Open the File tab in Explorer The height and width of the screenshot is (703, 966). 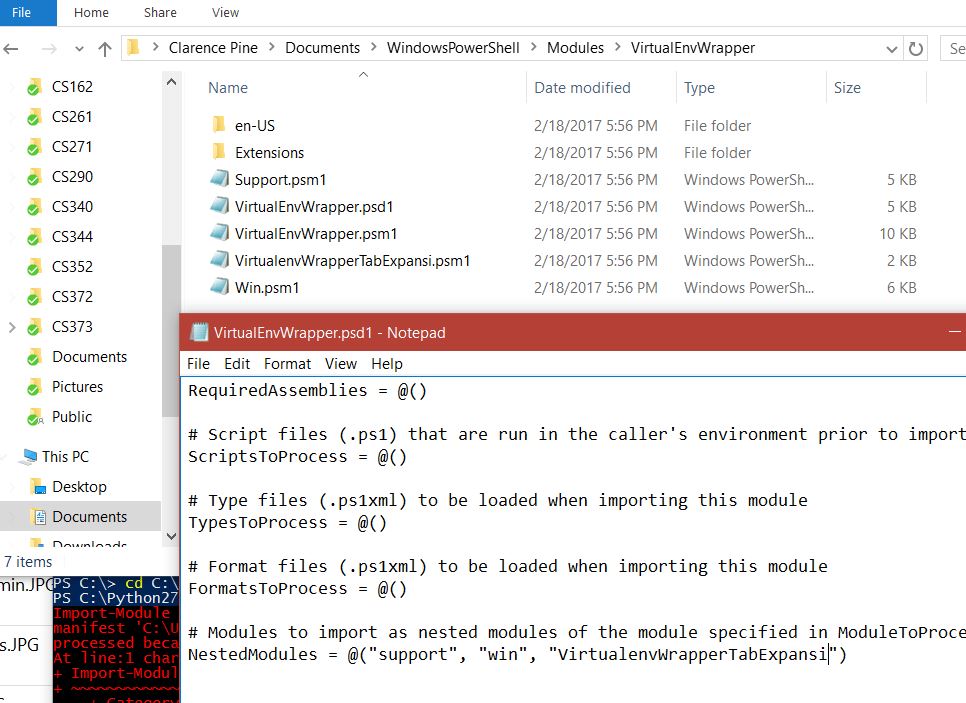(22, 13)
